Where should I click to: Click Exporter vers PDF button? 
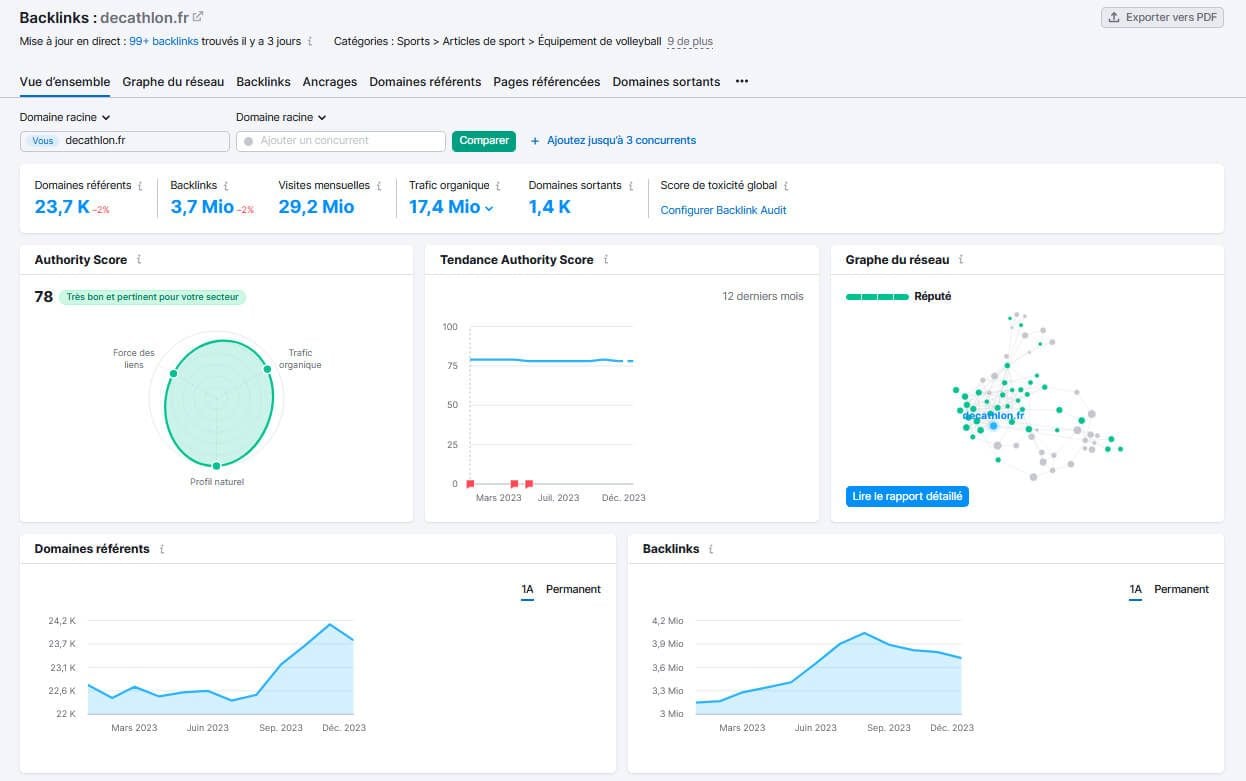[x=1162, y=18]
